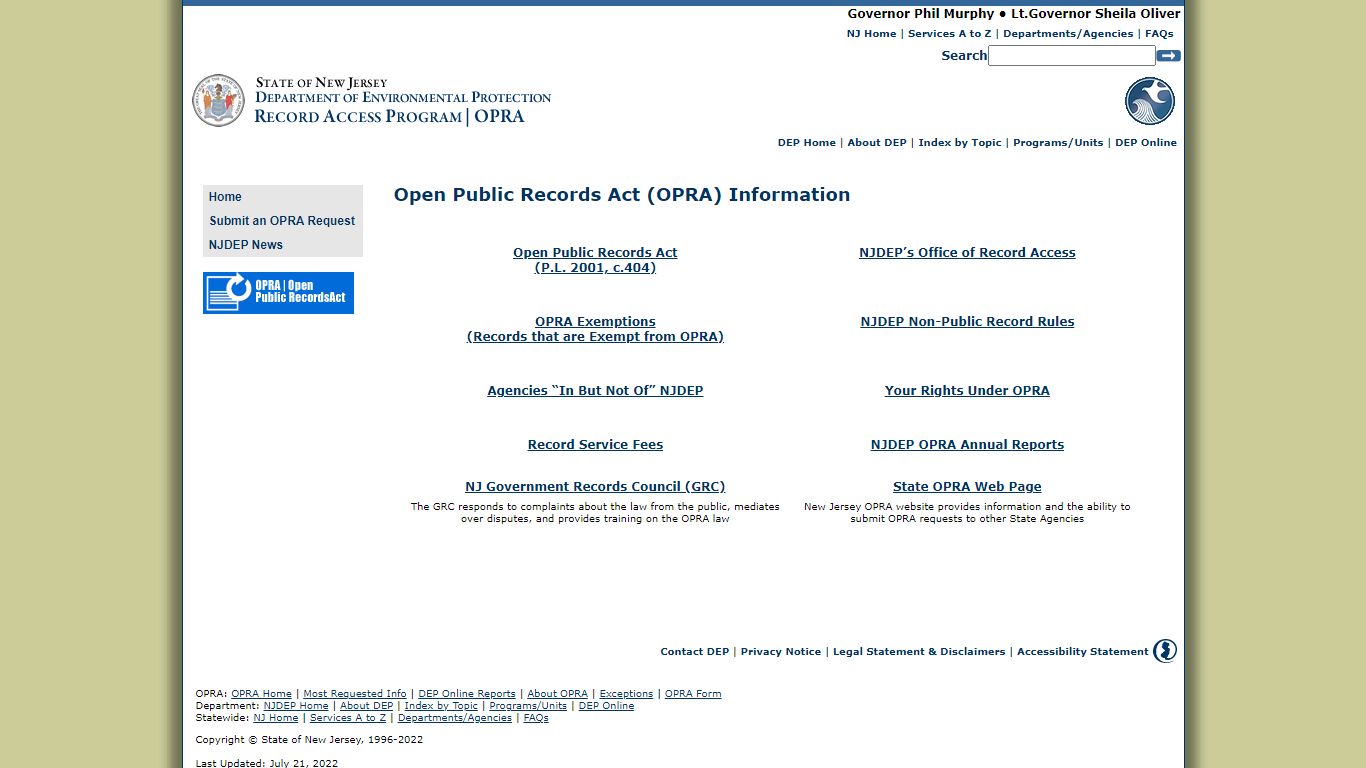The width and height of the screenshot is (1366, 768).
Task: Open NJ Government Records Council (GRC) link
Action: [595, 487]
